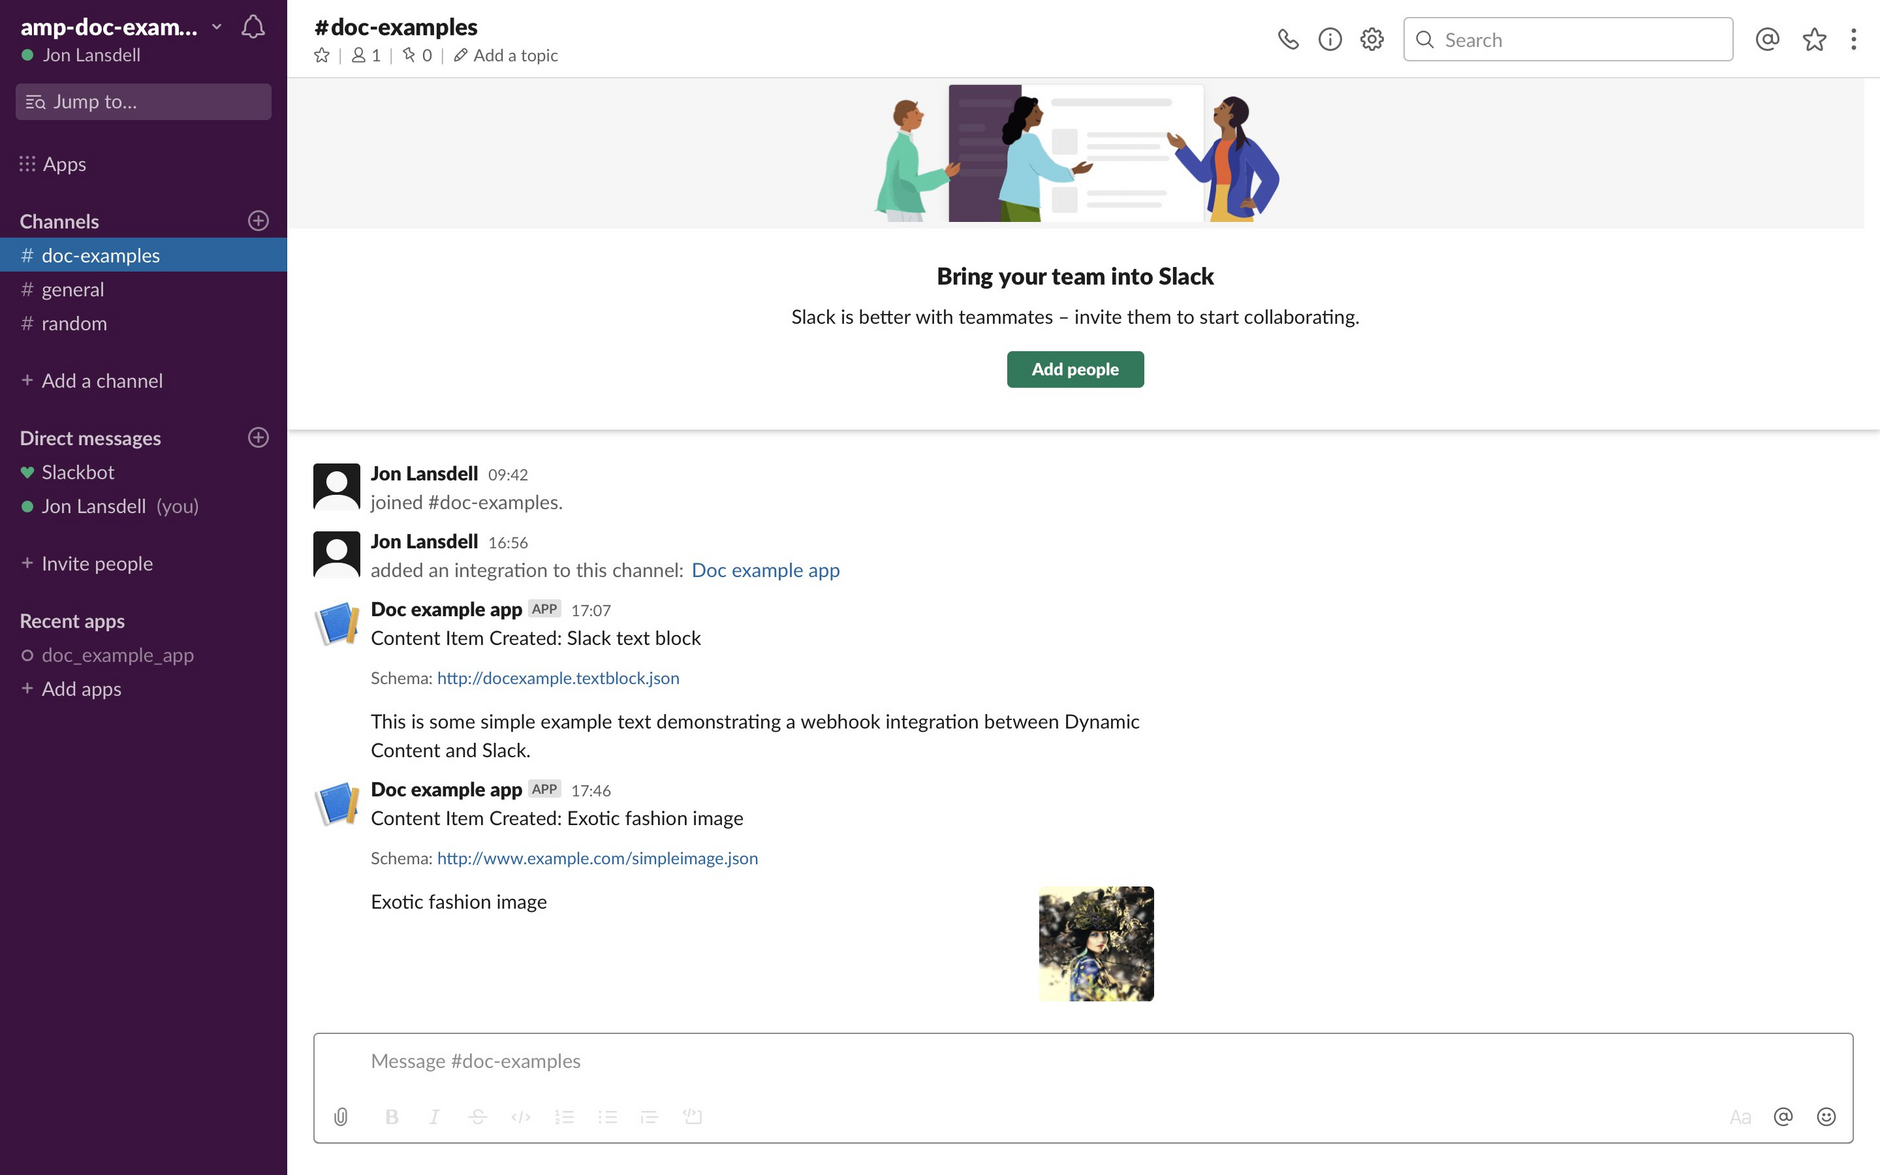Screen dimensions: 1880x1175
Task: Insert code formatting in message composer
Action: 520,1117
